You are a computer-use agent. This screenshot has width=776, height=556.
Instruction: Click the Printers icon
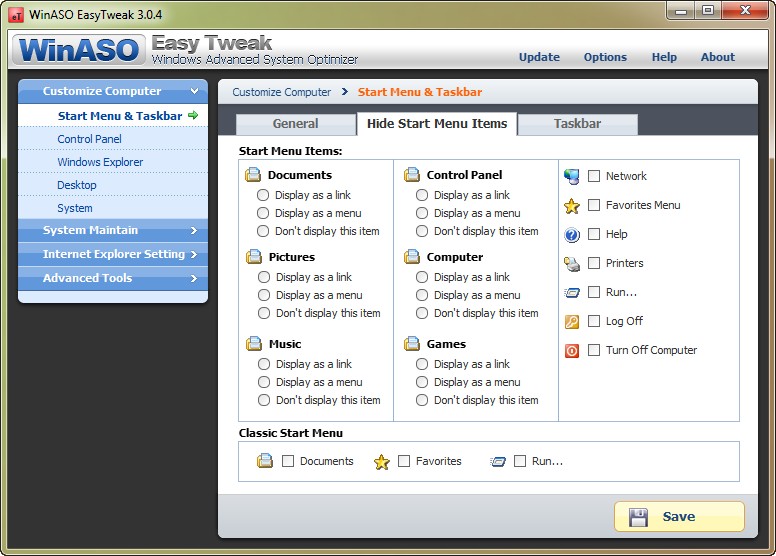[x=572, y=264]
